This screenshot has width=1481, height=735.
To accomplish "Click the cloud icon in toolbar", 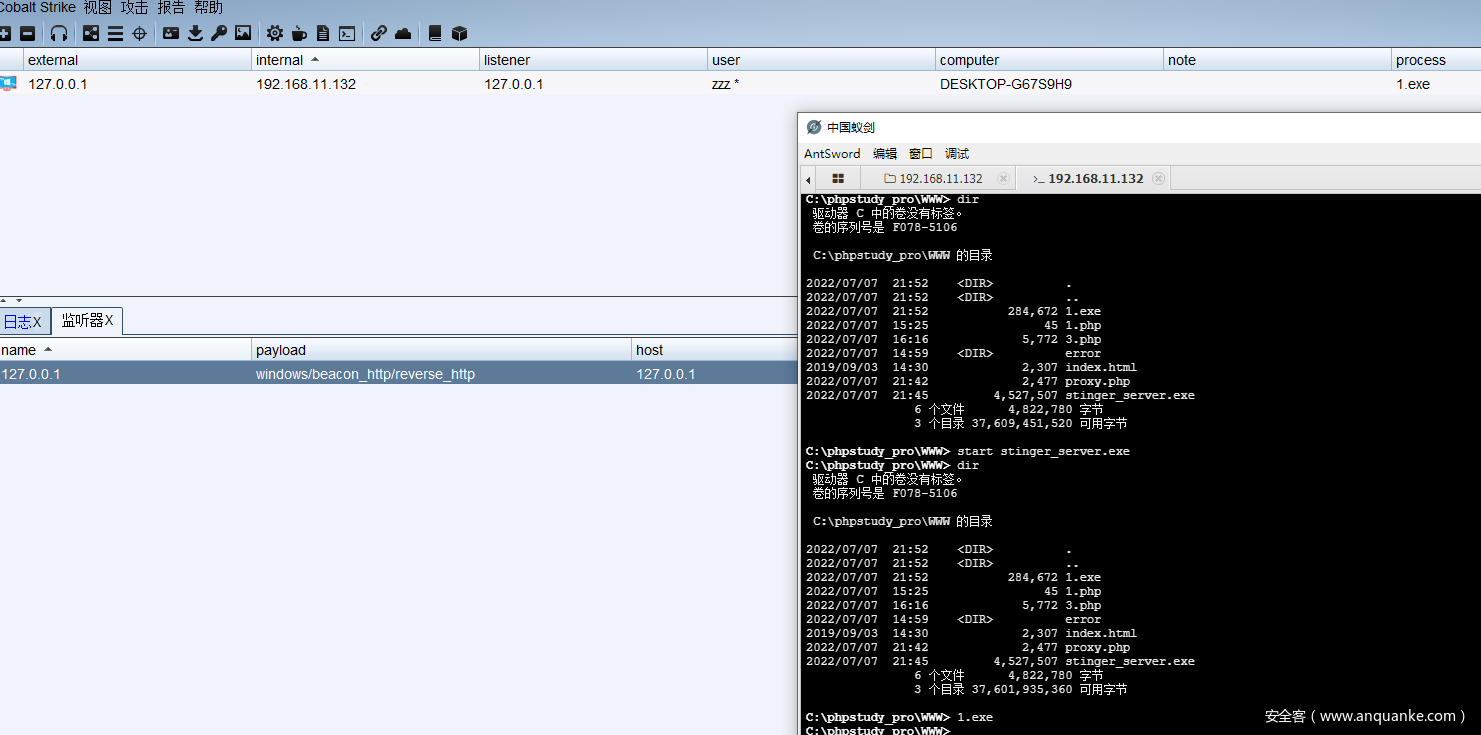I will (x=403, y=33).
